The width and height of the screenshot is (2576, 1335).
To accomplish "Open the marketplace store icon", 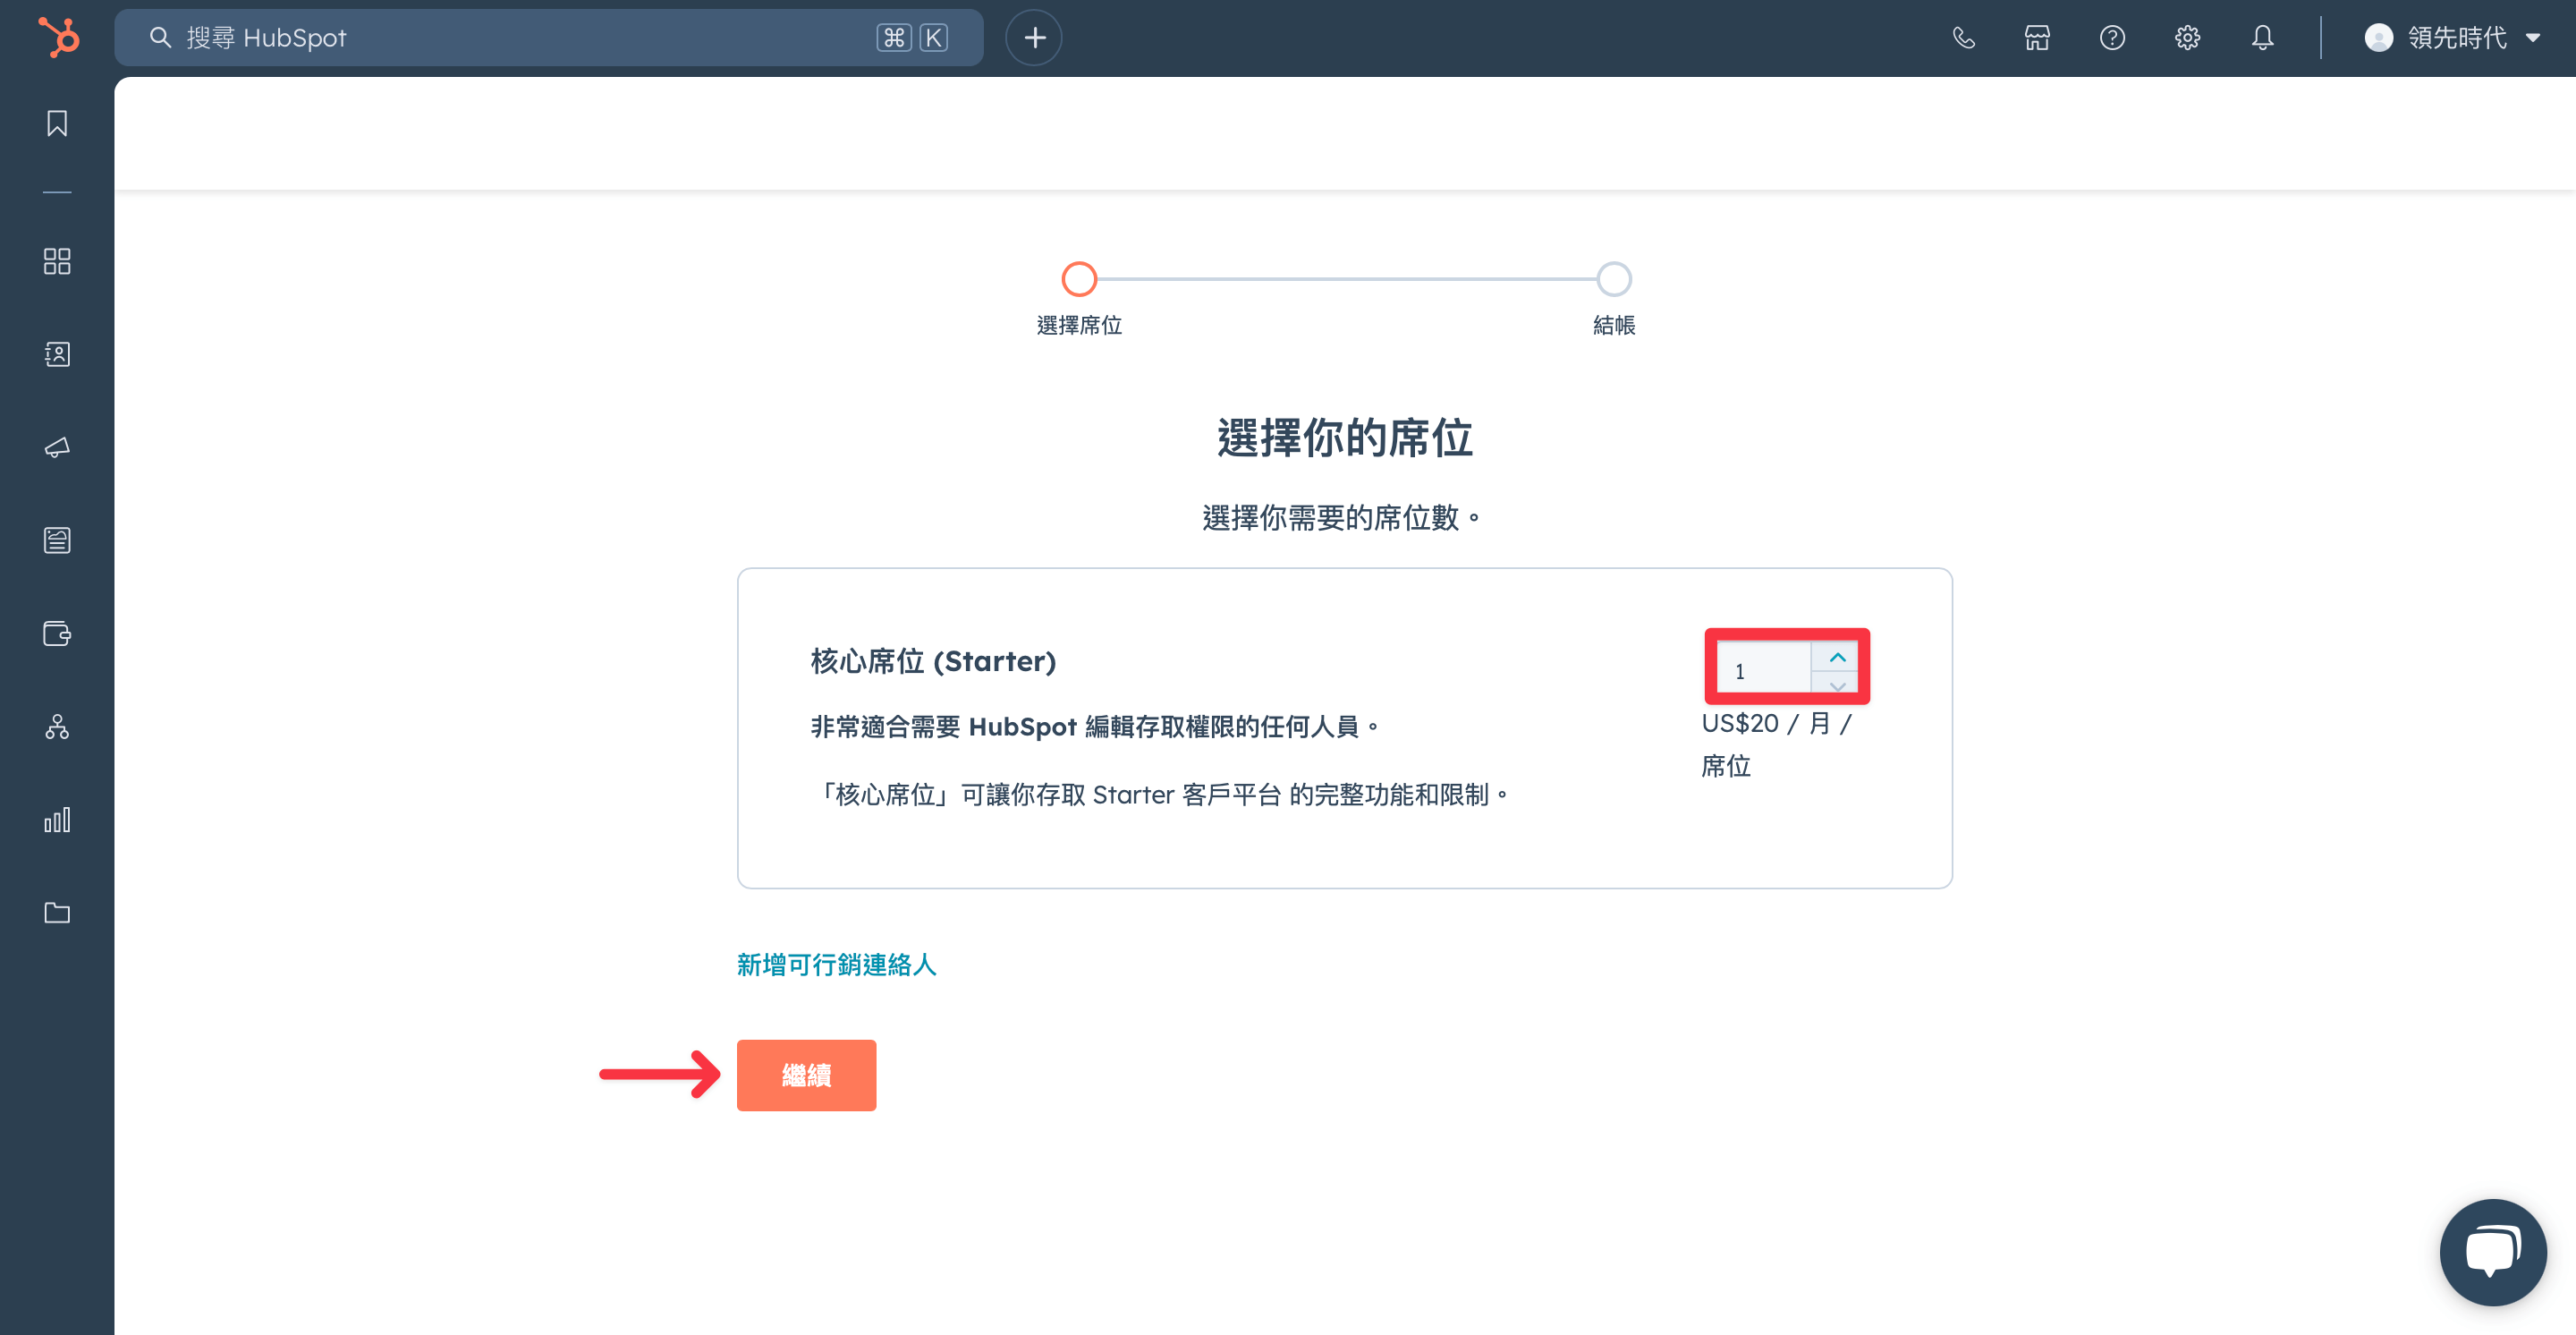I will [x=2037, y=38].
